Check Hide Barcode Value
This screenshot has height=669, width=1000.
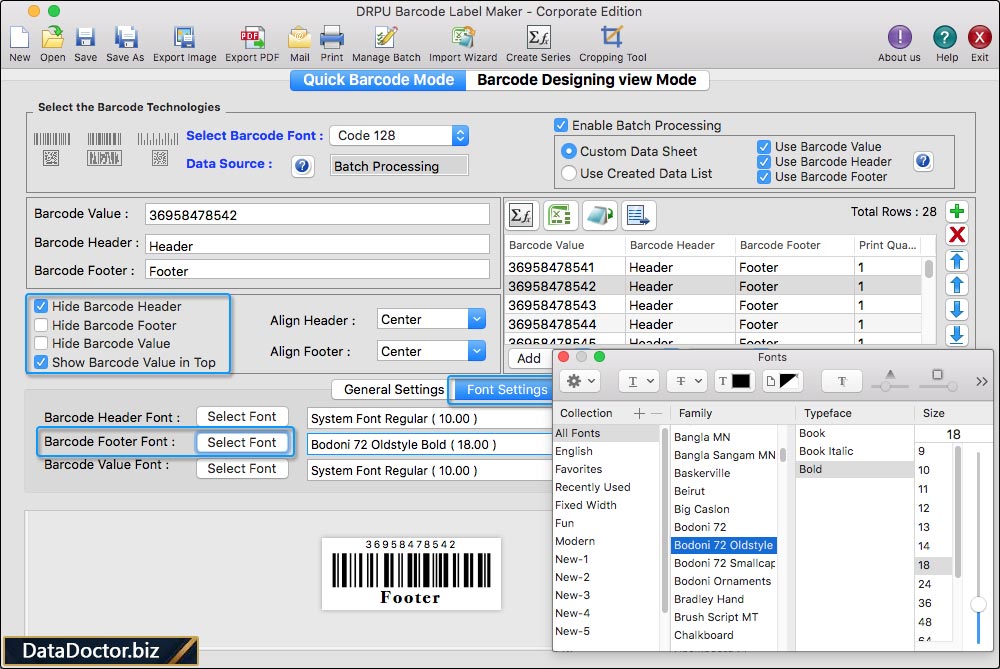(x=41, y=343)
